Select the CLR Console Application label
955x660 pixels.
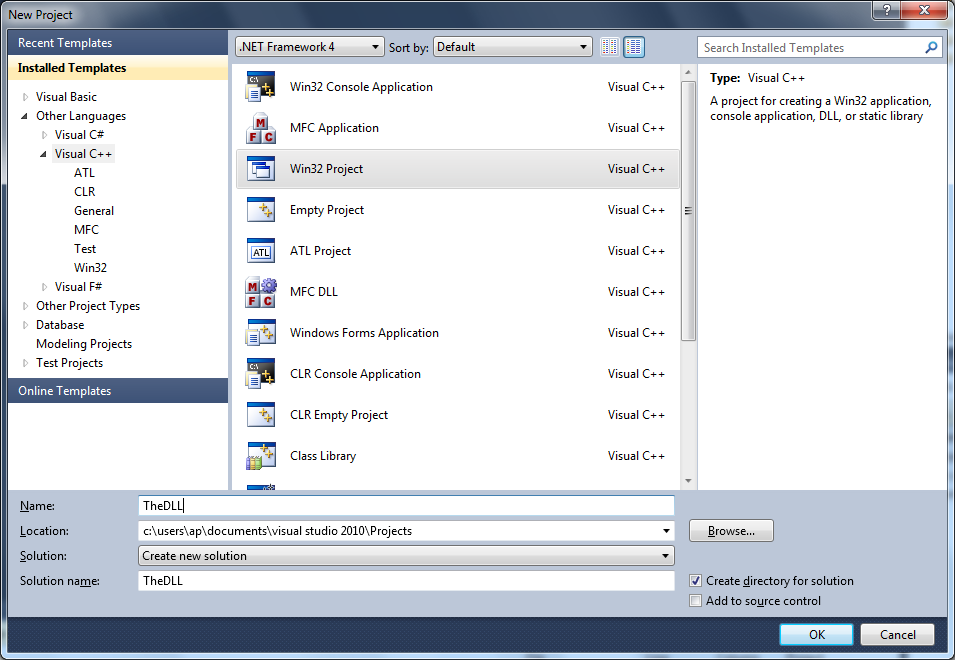[x=356, y=374]
